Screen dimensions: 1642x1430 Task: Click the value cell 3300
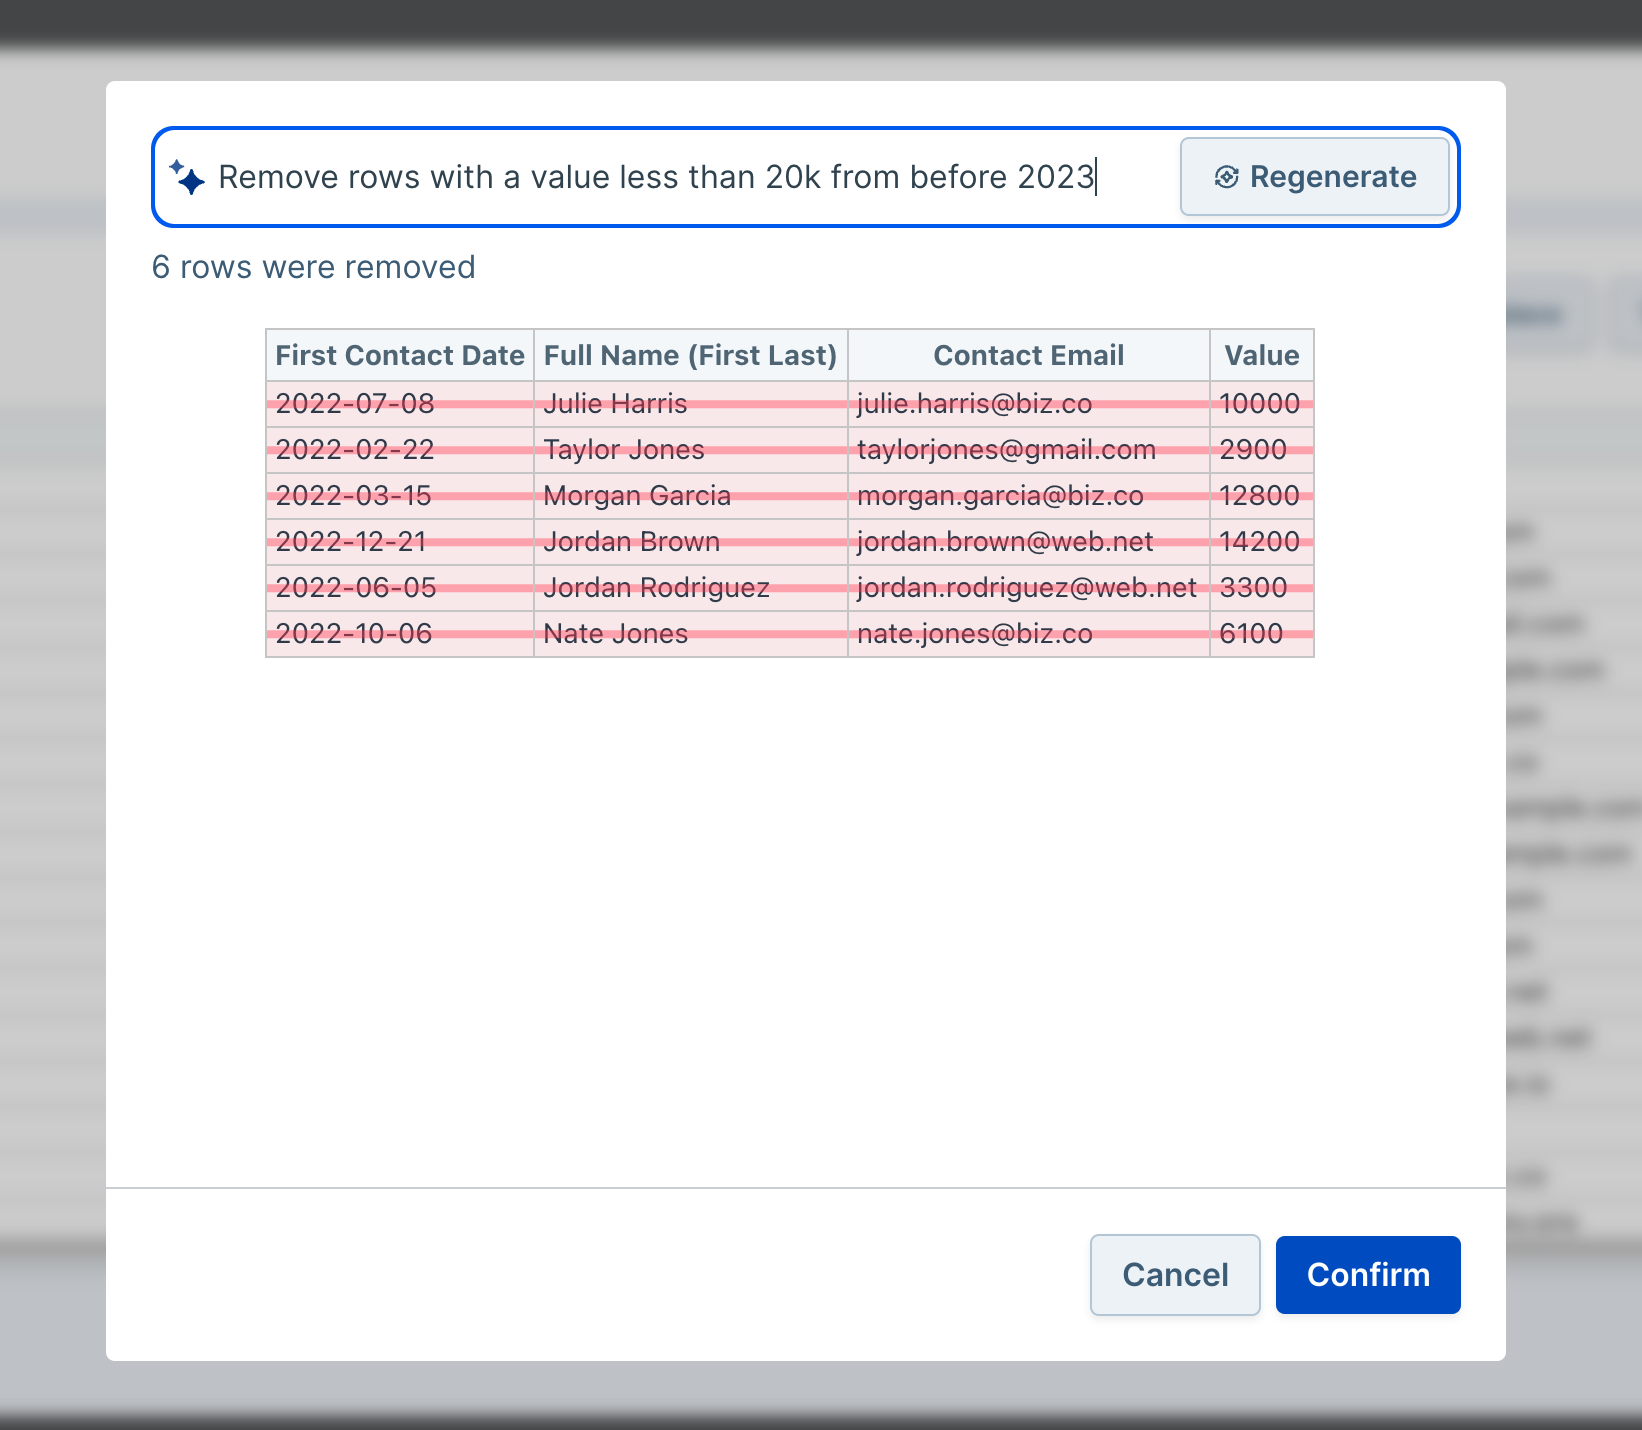pos(1262,588)
